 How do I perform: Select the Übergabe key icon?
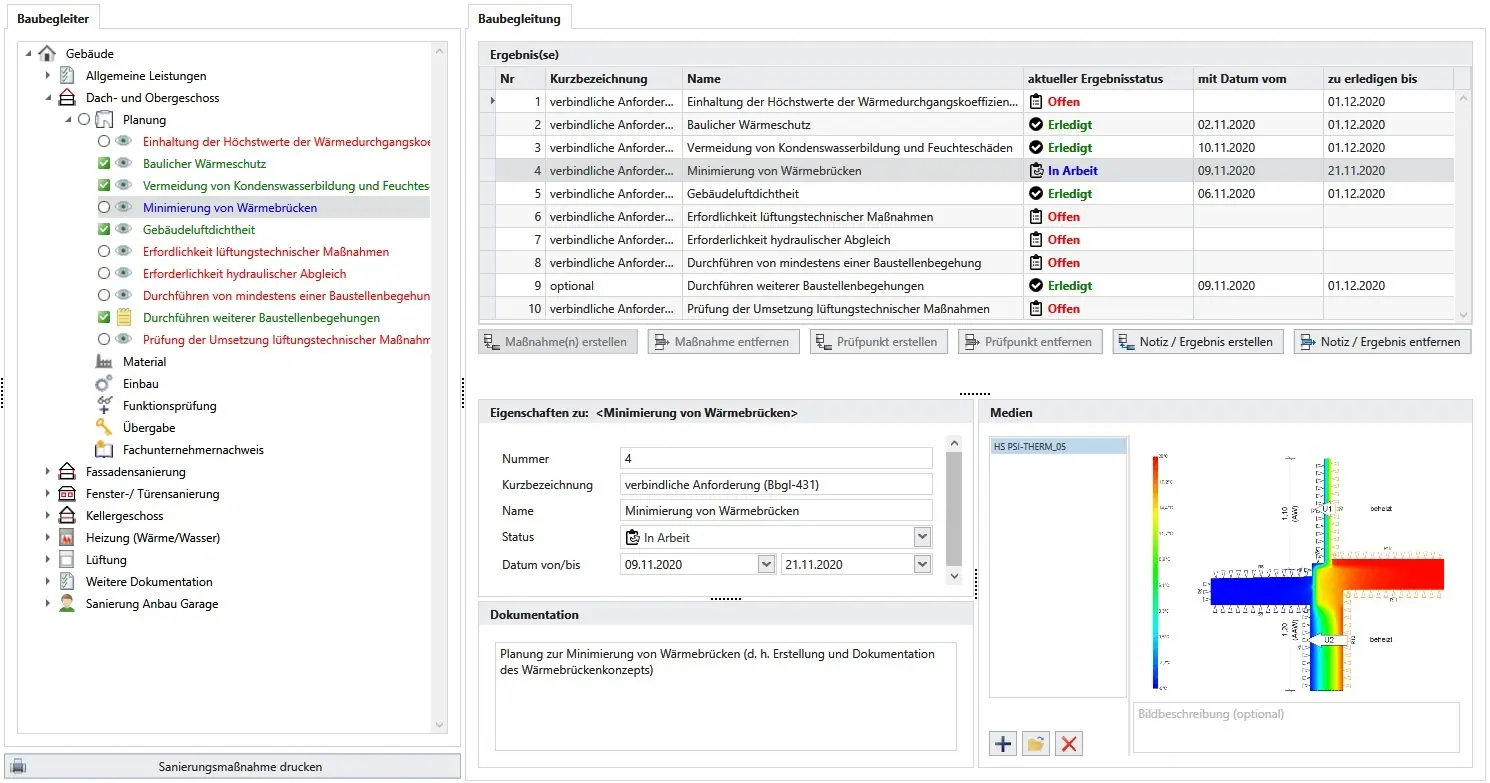point(104,428)
